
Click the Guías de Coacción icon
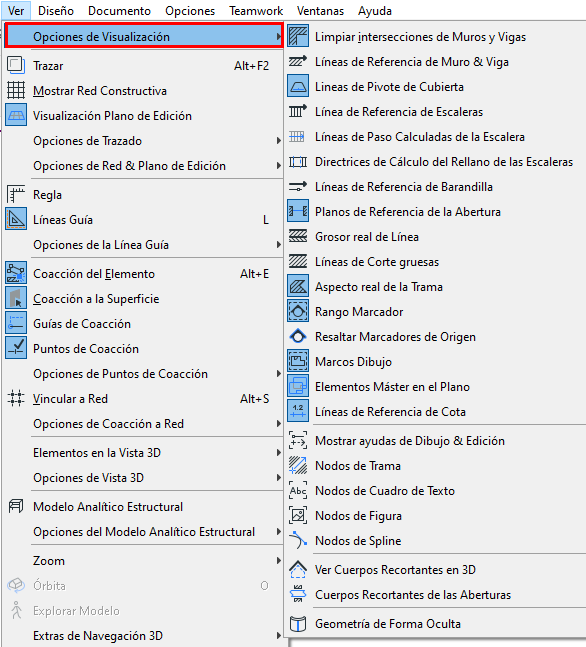pyautogui.click(x=16, y=324)
